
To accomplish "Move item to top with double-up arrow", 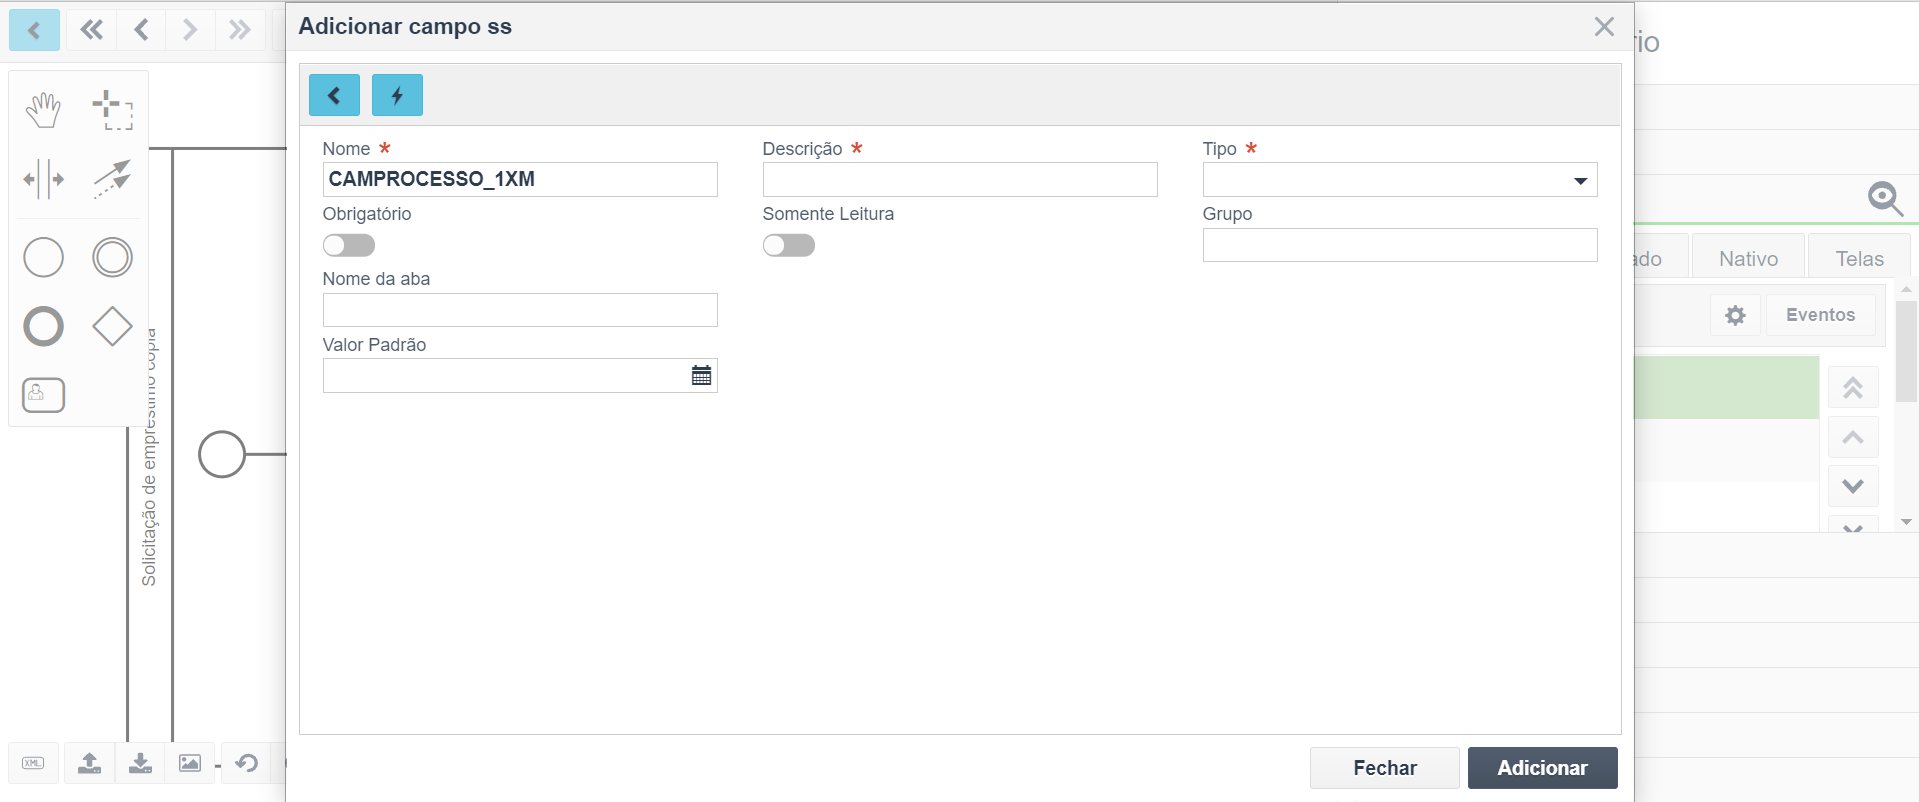I will 1853,388.
